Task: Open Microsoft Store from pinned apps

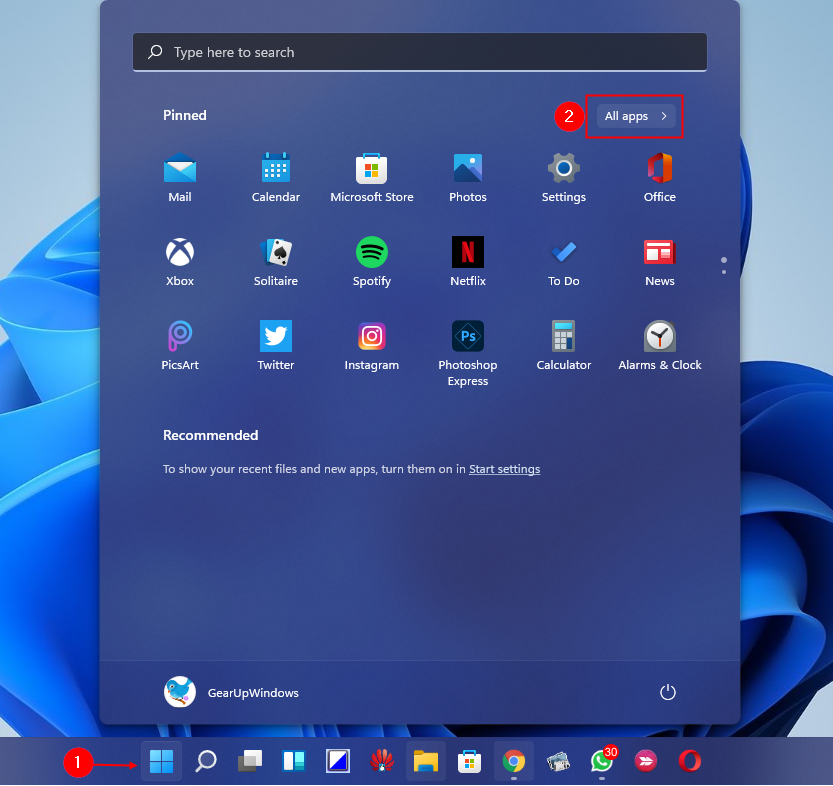Action: point(372,178)
